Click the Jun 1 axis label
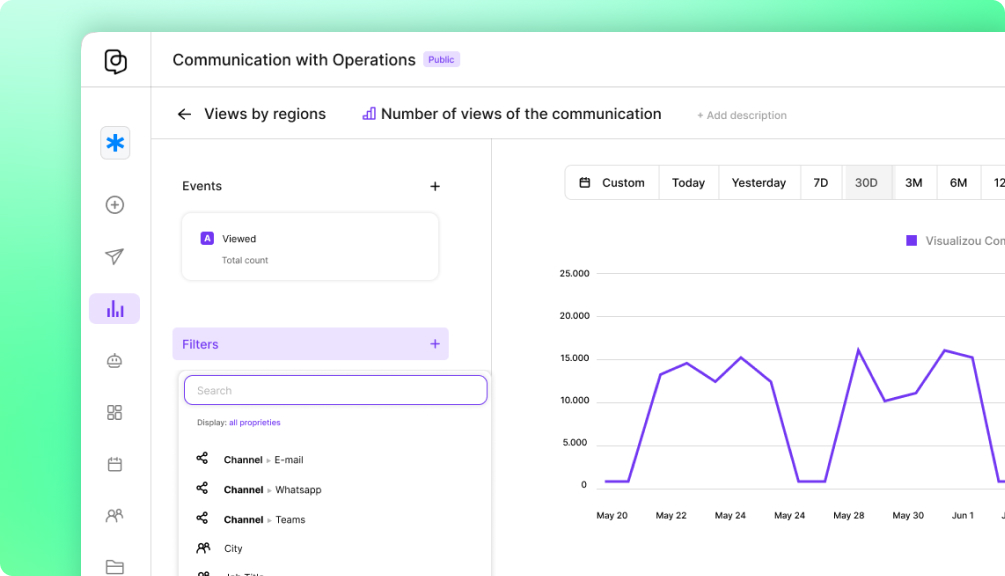 pos(963,515)
